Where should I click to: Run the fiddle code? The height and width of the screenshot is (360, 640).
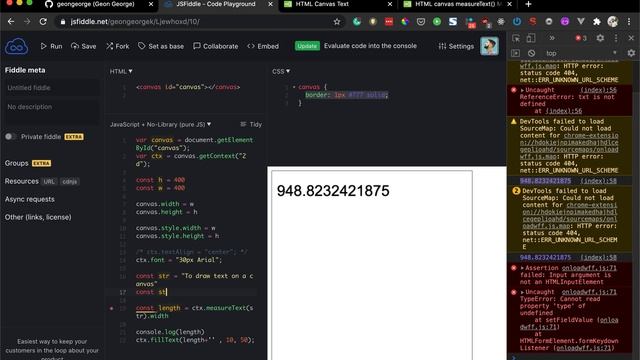click(x=51, y=46)
